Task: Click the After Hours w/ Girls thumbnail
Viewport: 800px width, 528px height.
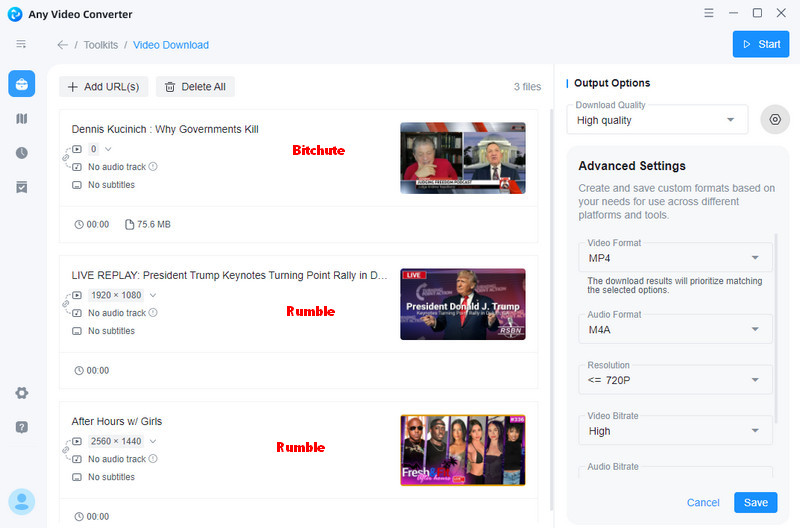Action: click(463, 450)
